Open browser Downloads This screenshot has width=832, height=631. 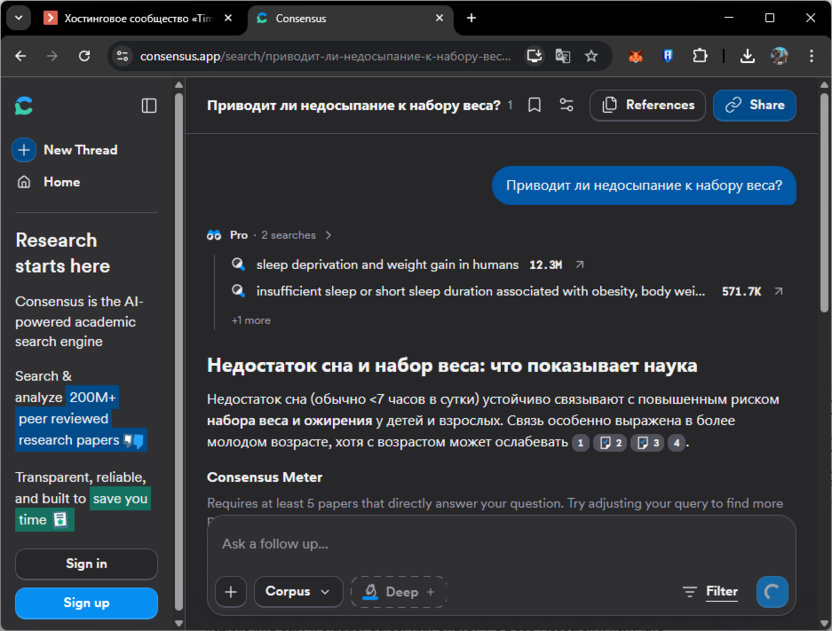point(747,56)
